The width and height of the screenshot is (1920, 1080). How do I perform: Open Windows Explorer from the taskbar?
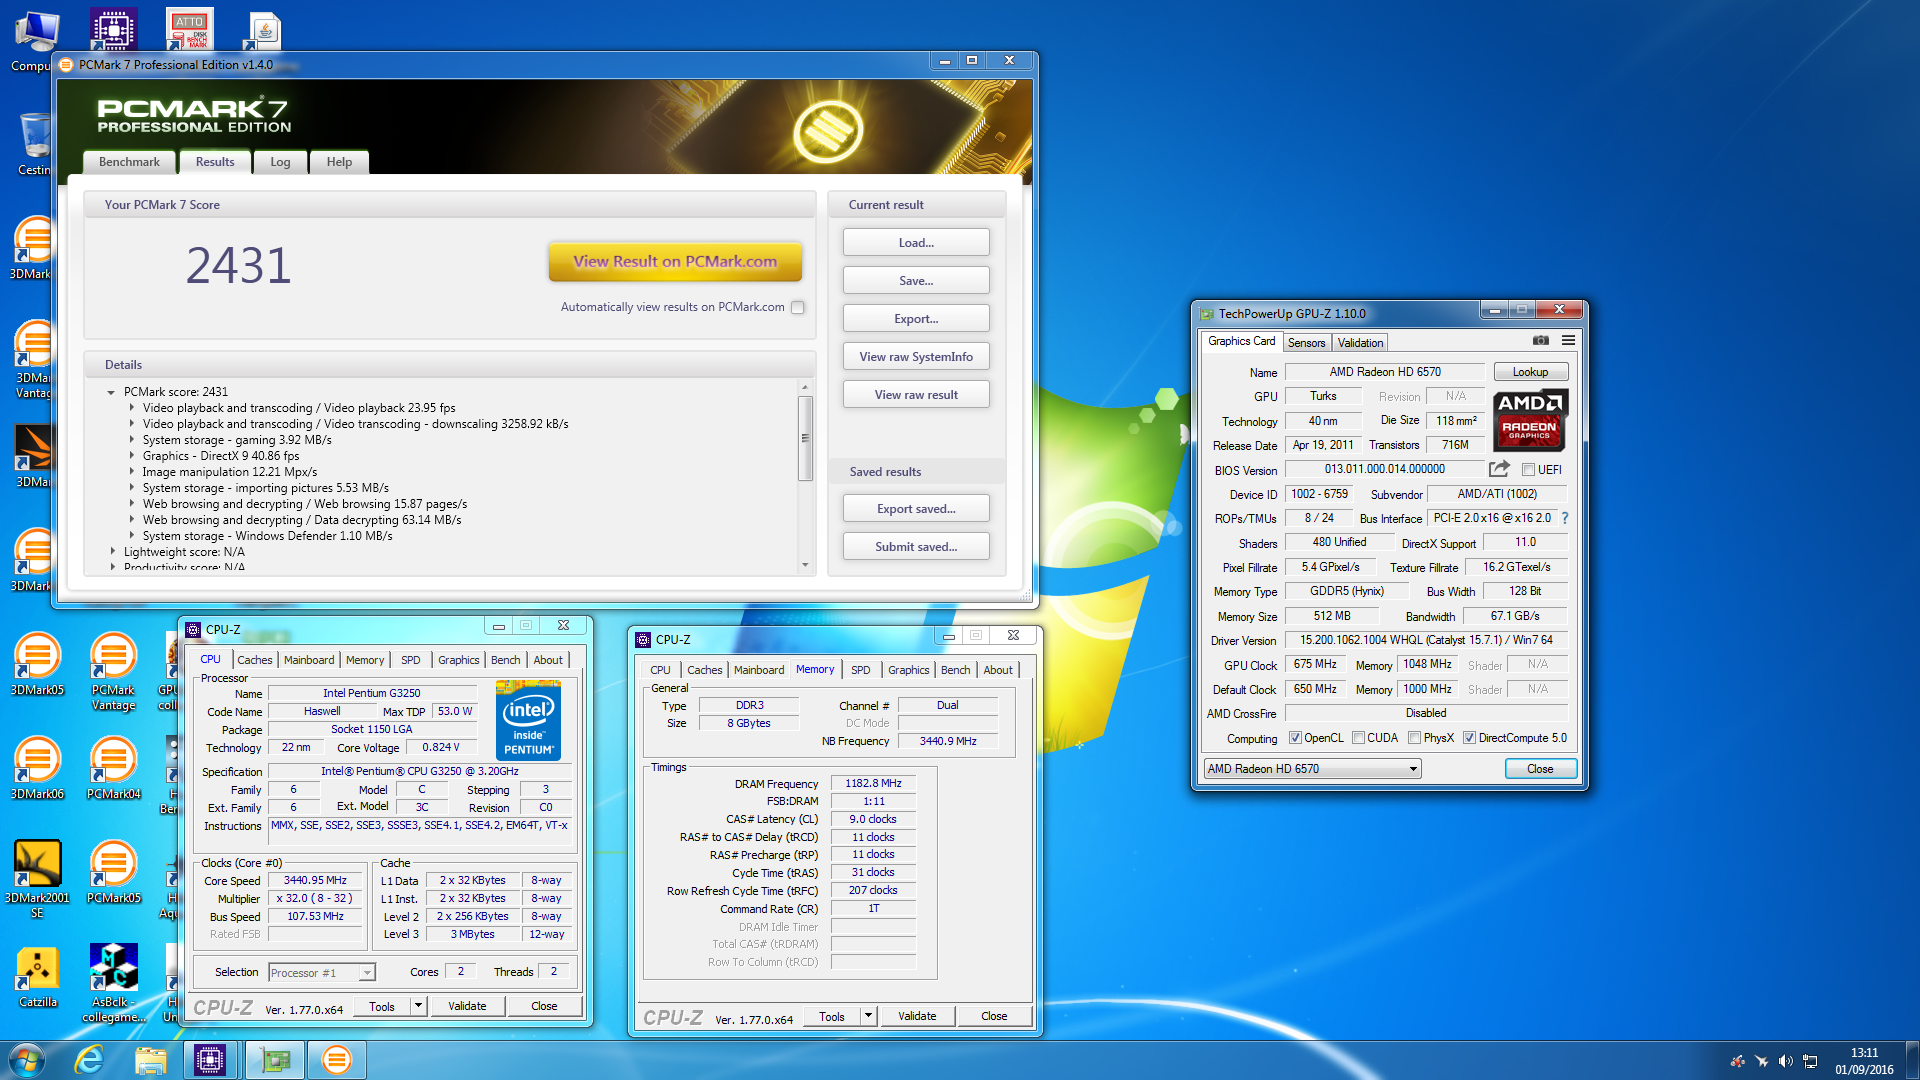(150, 1060)
